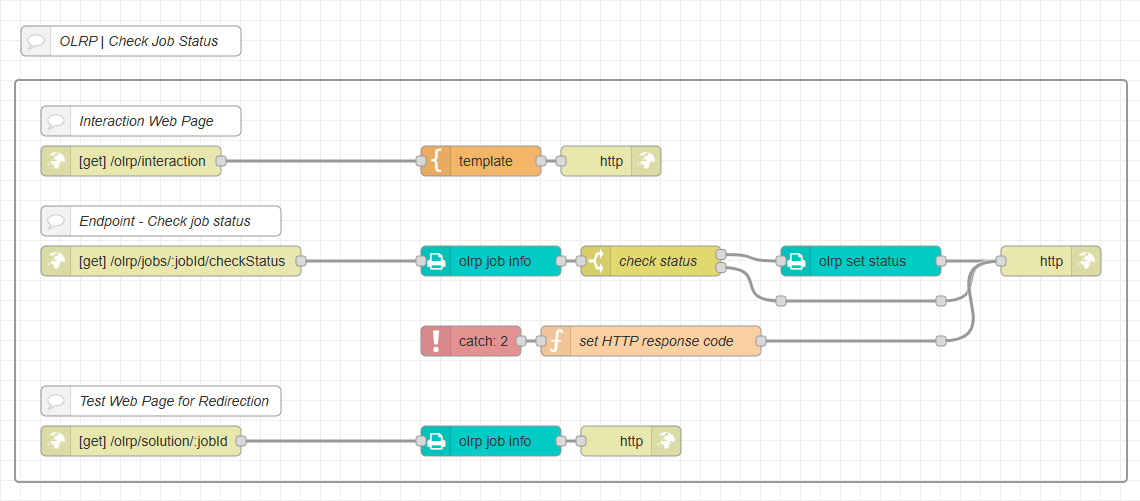Click output port of set HTTP response code

[761, 341]
